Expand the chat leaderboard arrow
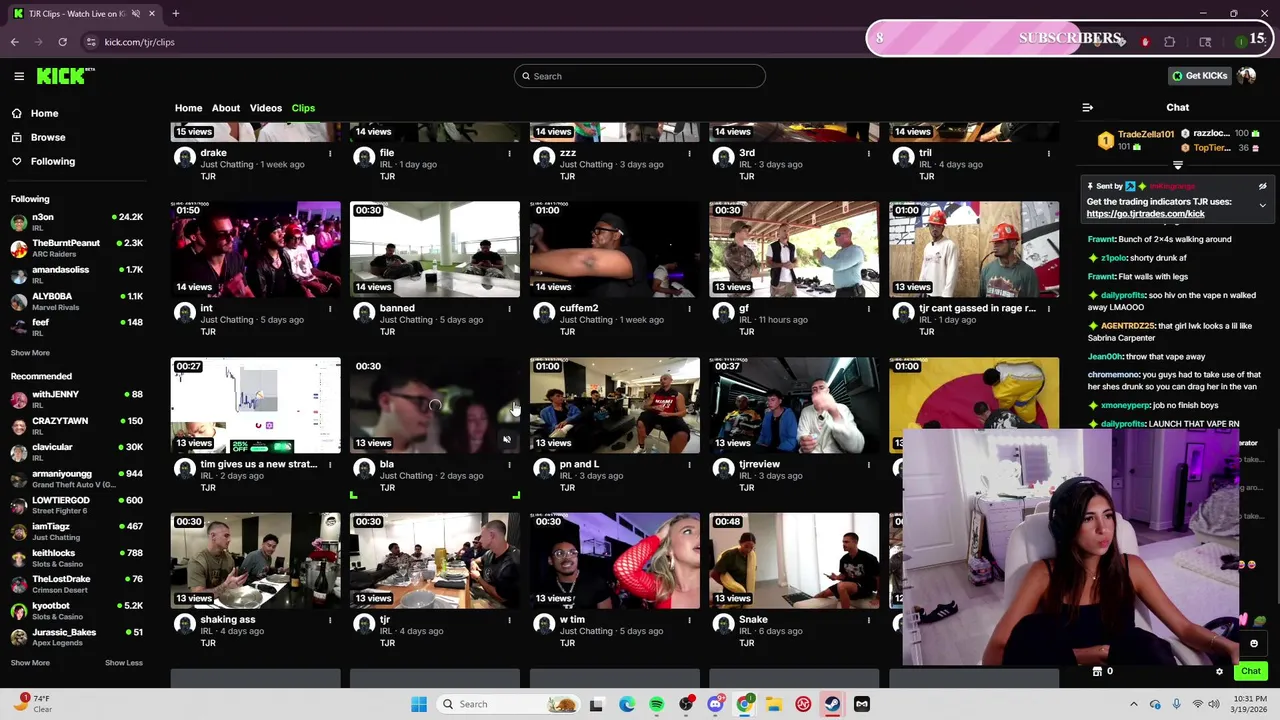 1178,165
